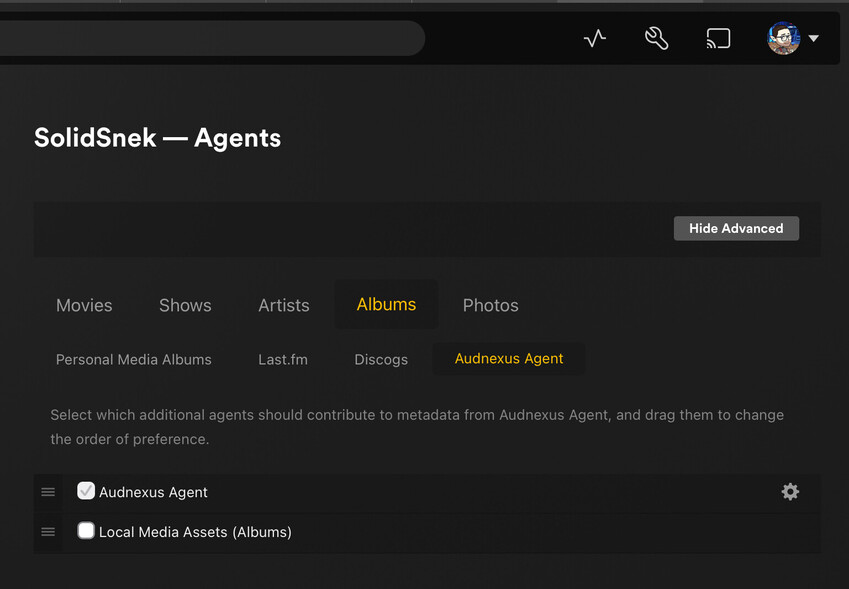Screen dimensions: 849x589
Task: Click the Audnexus Agent row drag handle
Action: pos(48,492)
